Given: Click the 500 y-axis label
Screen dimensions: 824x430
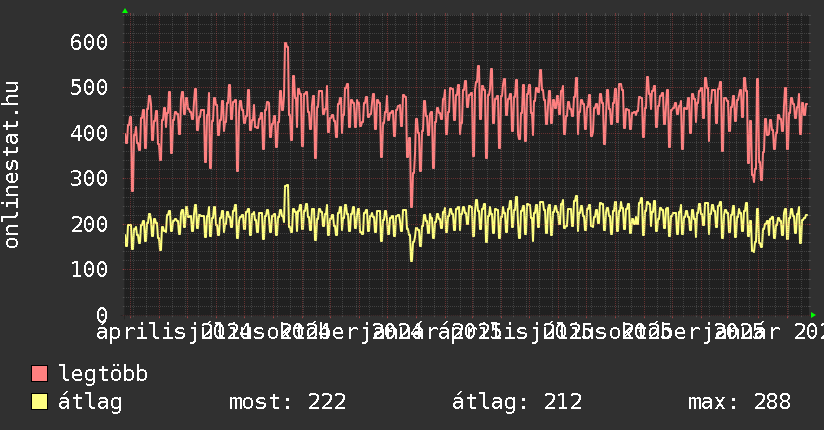Looking at the screenshot, I should [x=88, y=87].
